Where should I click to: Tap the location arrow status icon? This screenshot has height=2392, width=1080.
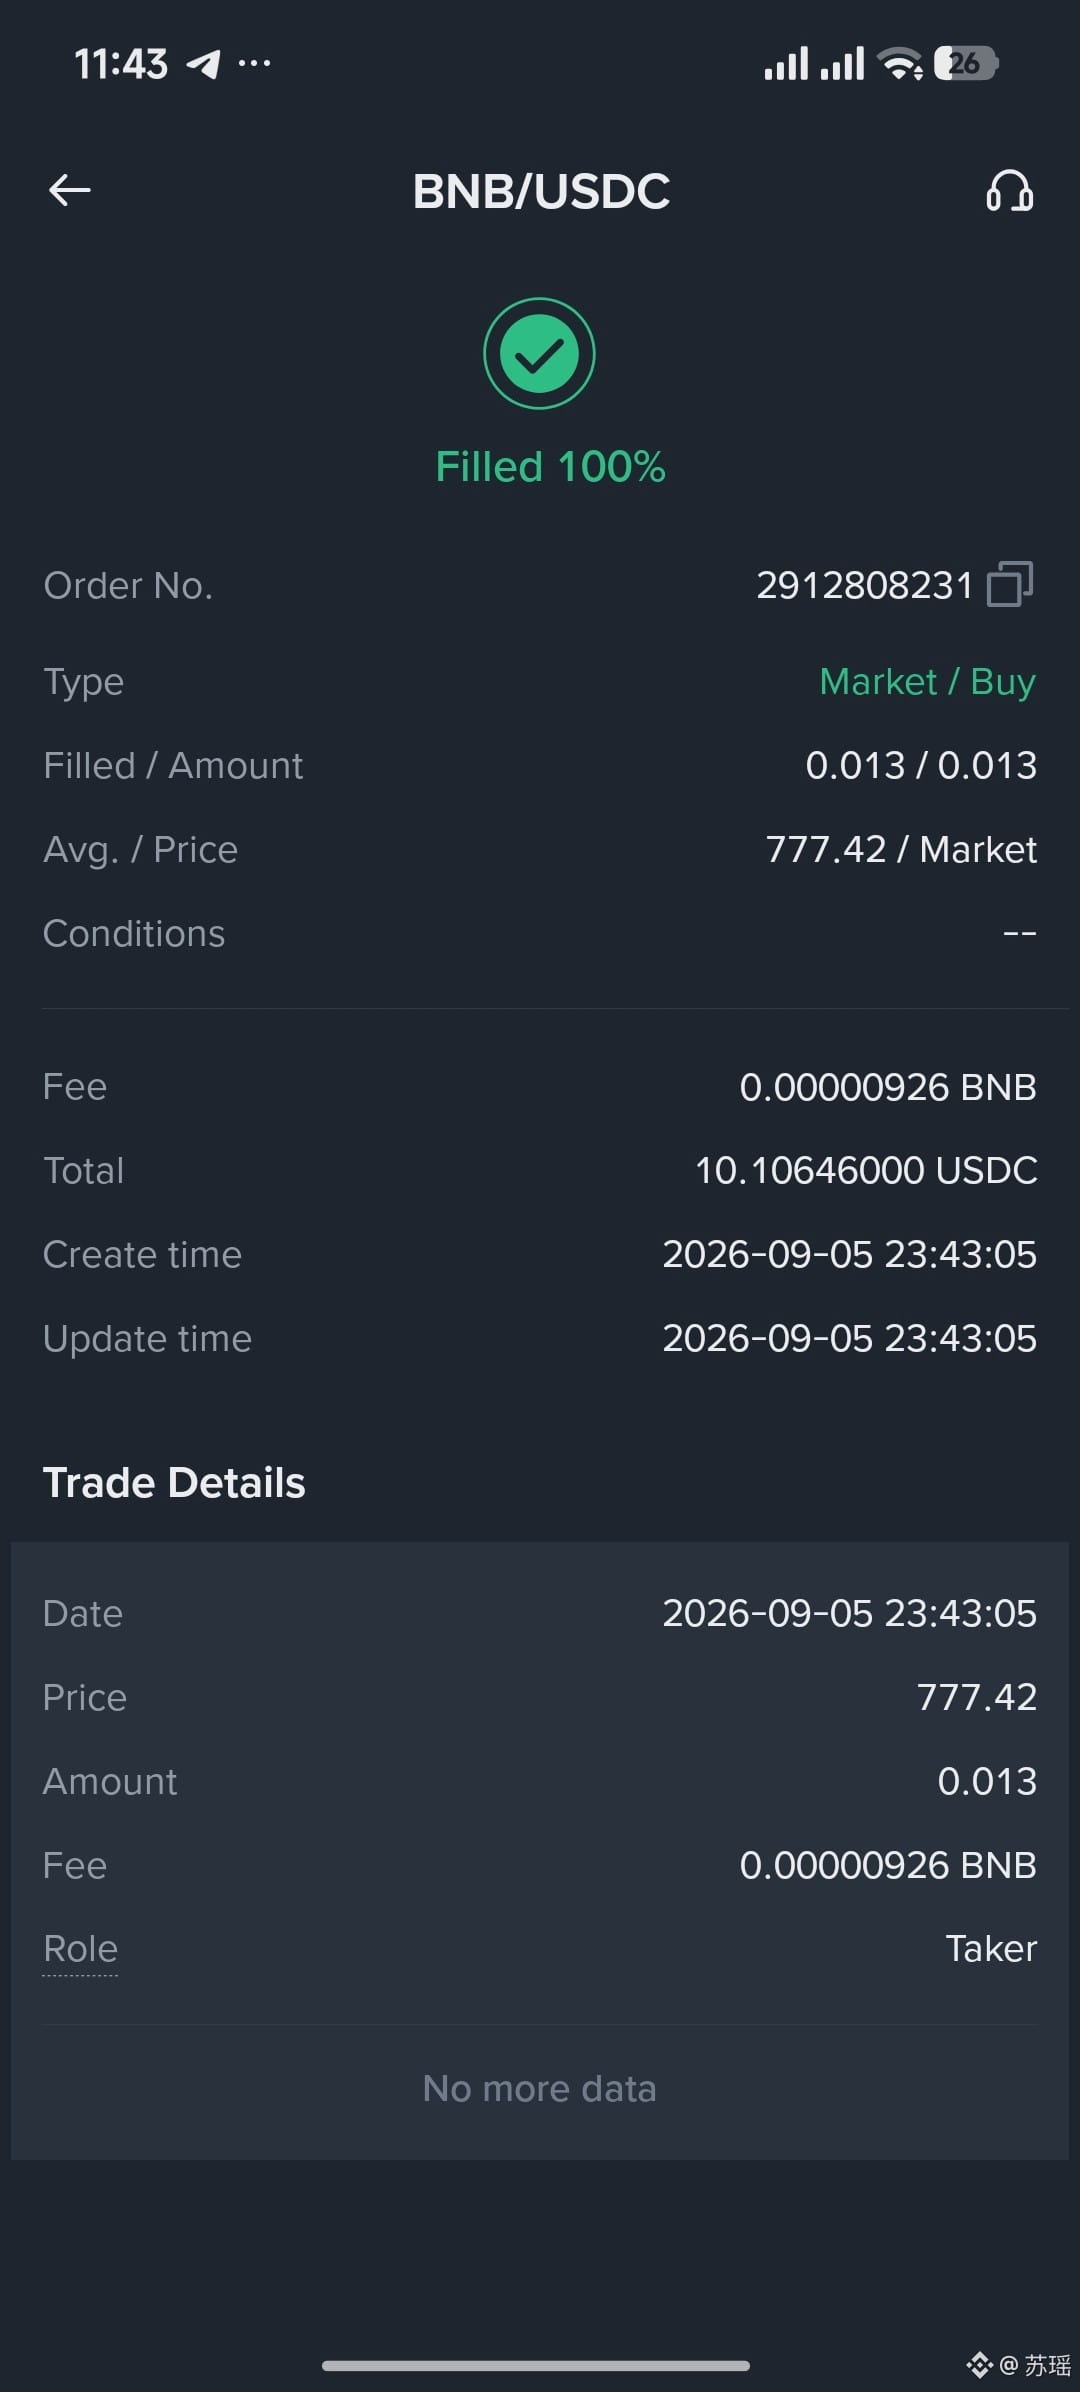coord(204,64)
